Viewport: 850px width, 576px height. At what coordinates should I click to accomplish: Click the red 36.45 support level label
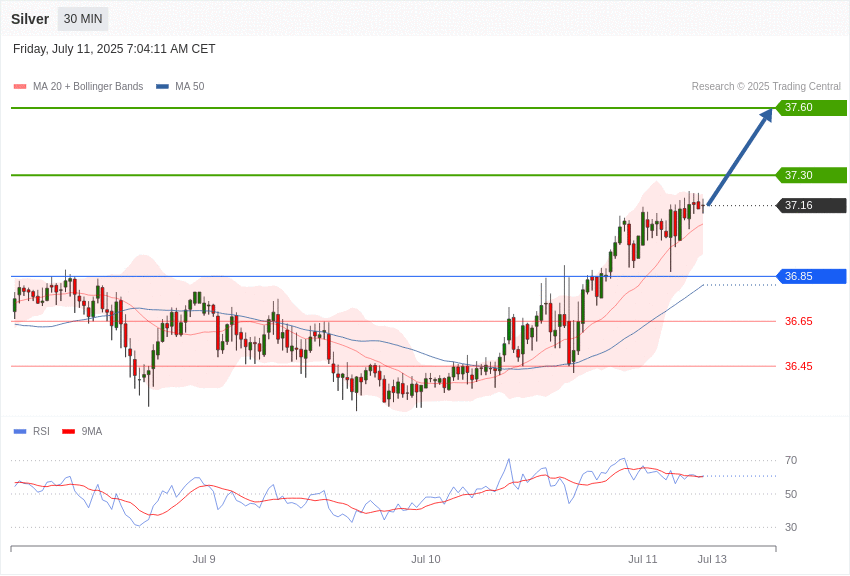799,366
